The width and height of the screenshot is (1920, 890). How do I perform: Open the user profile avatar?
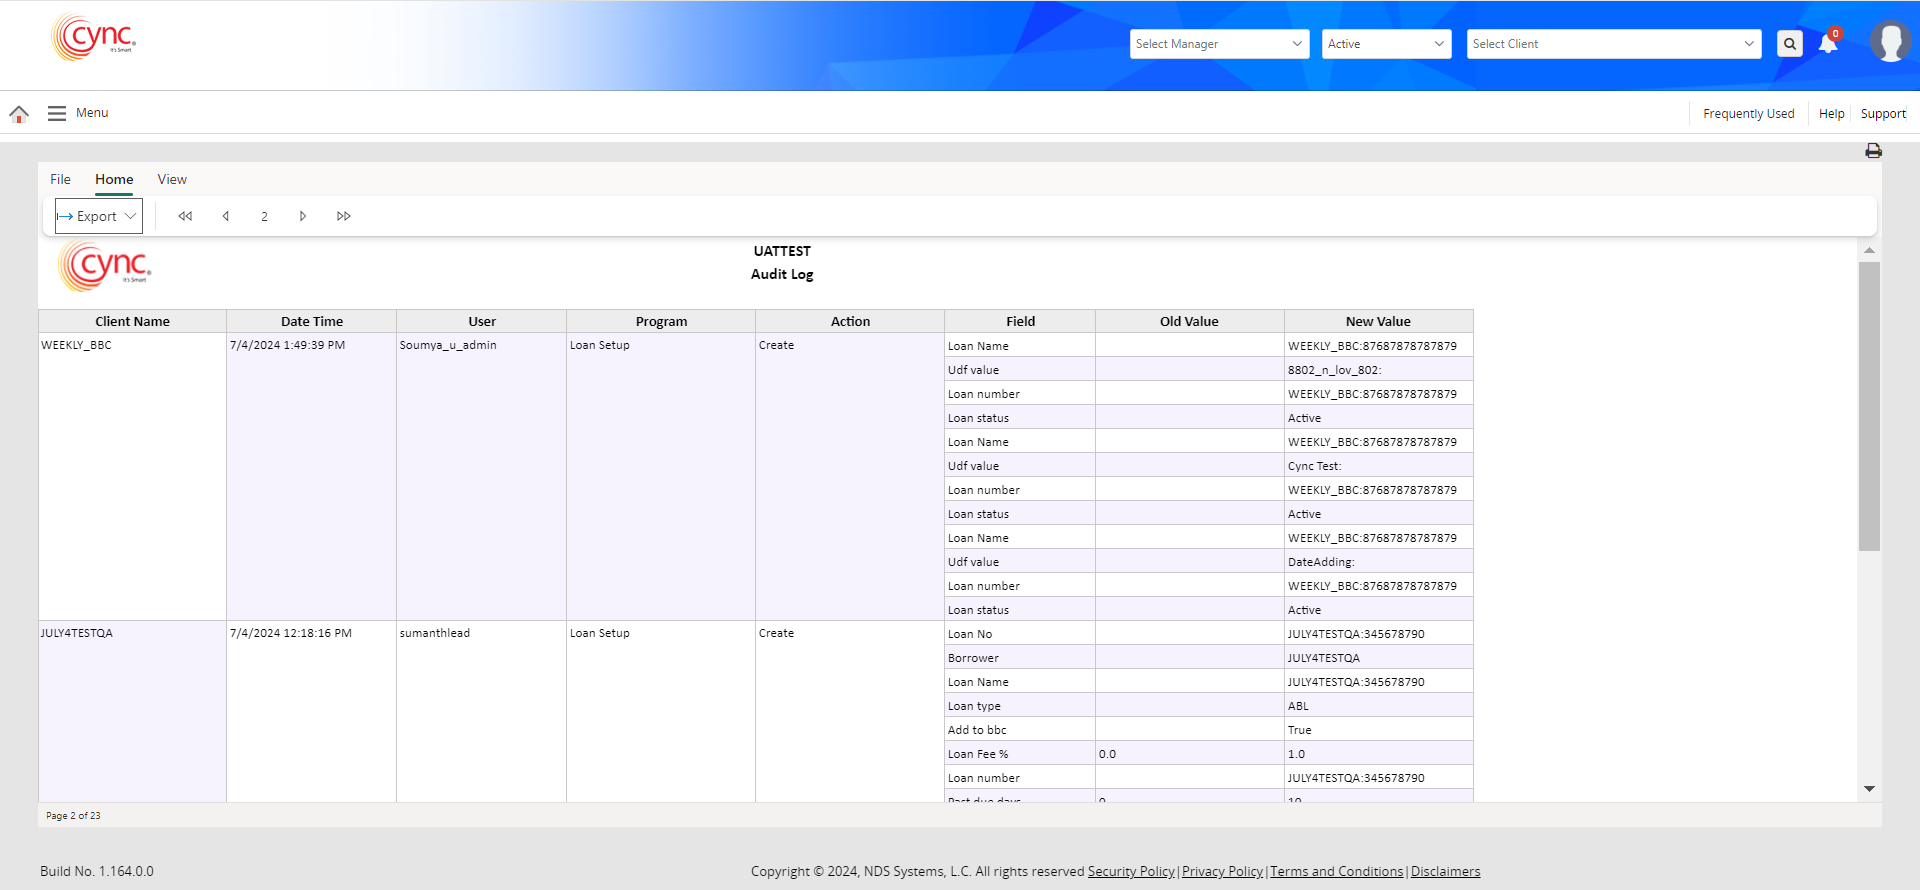(x=1890, y=42)
